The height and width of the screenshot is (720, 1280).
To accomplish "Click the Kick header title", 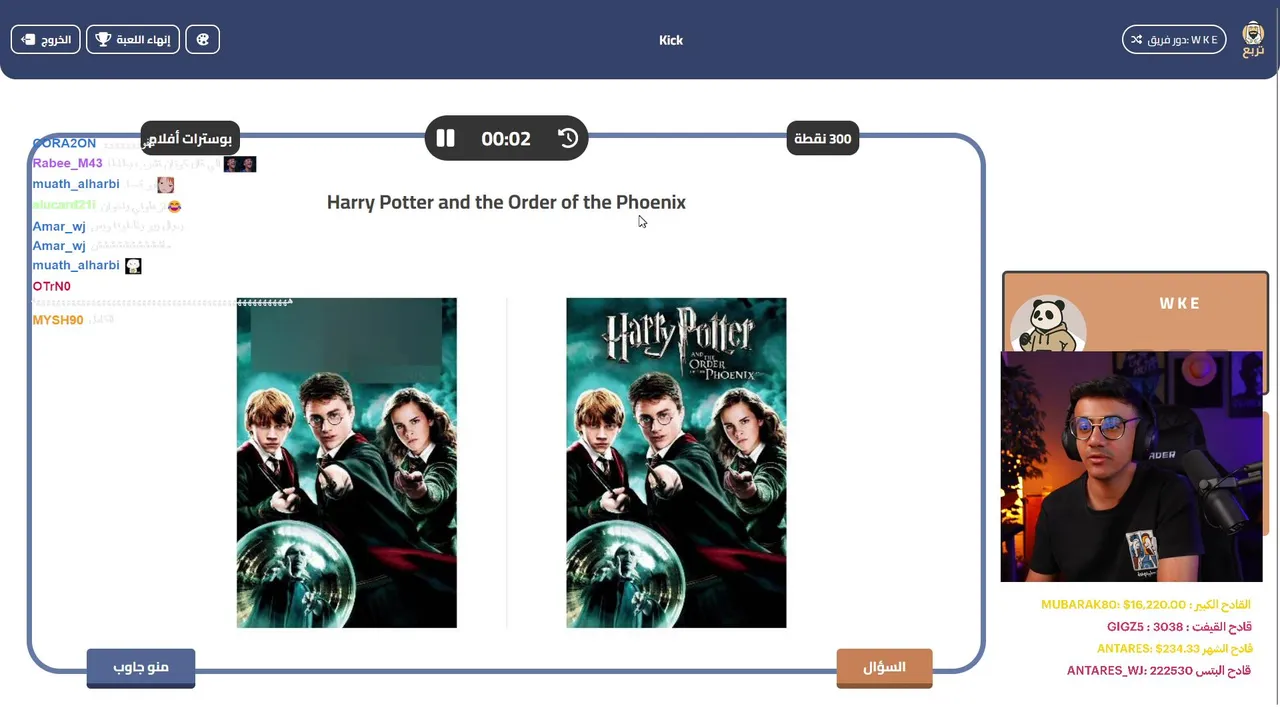I will point(671,40).
